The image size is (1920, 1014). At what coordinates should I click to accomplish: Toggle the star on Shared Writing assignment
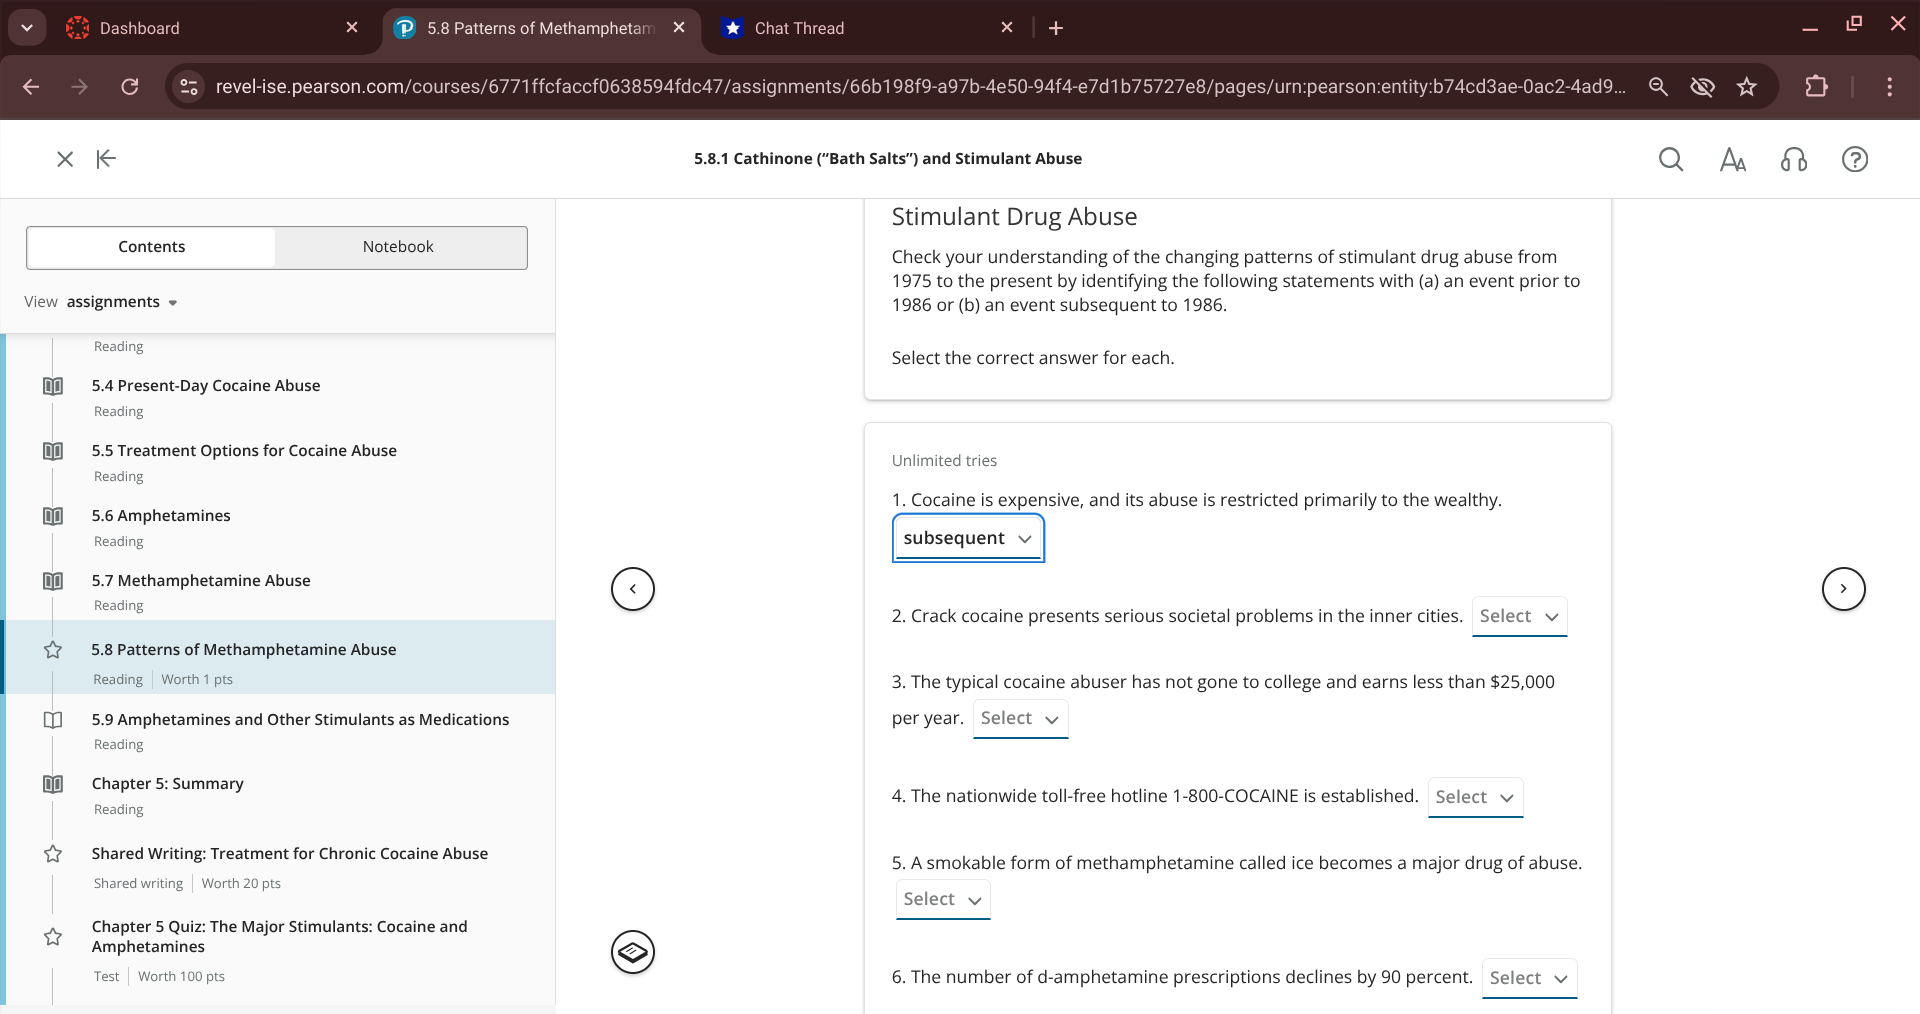click(x=52, y=854)
